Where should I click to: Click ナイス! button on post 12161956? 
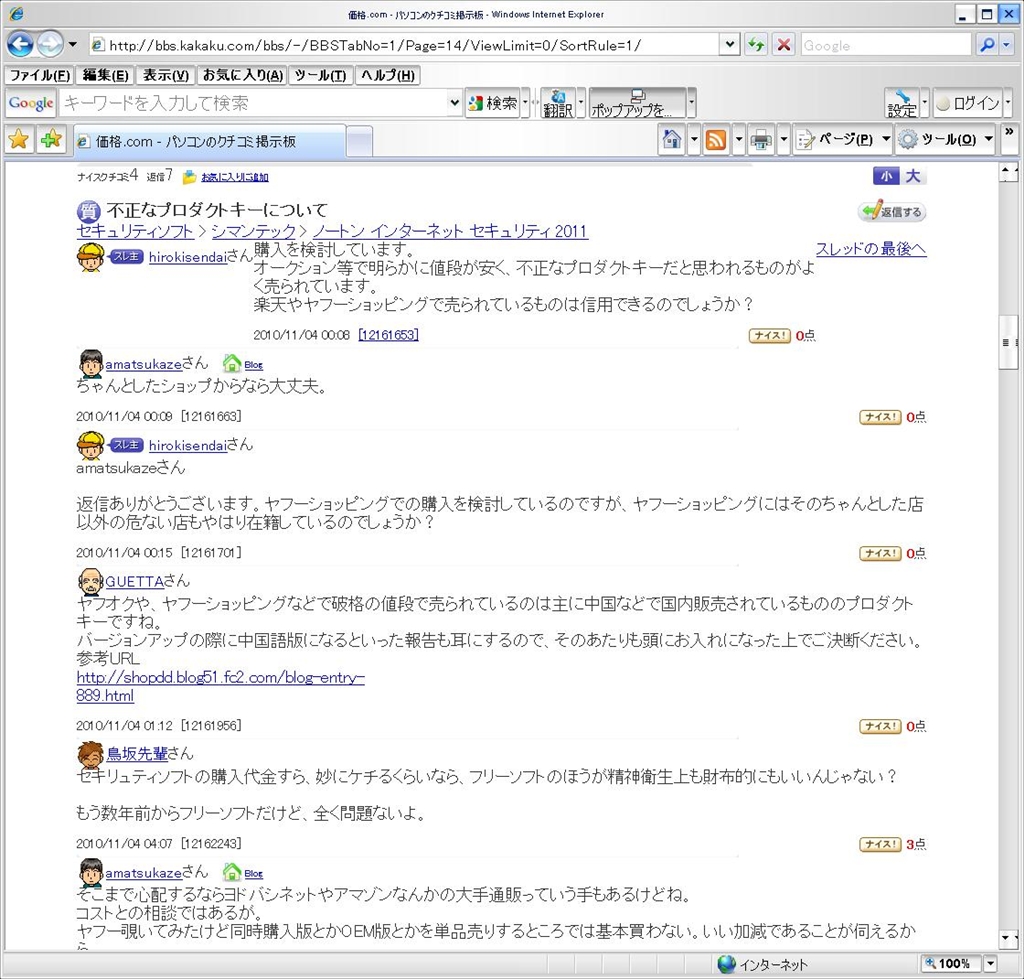click(x=880, y=726)
